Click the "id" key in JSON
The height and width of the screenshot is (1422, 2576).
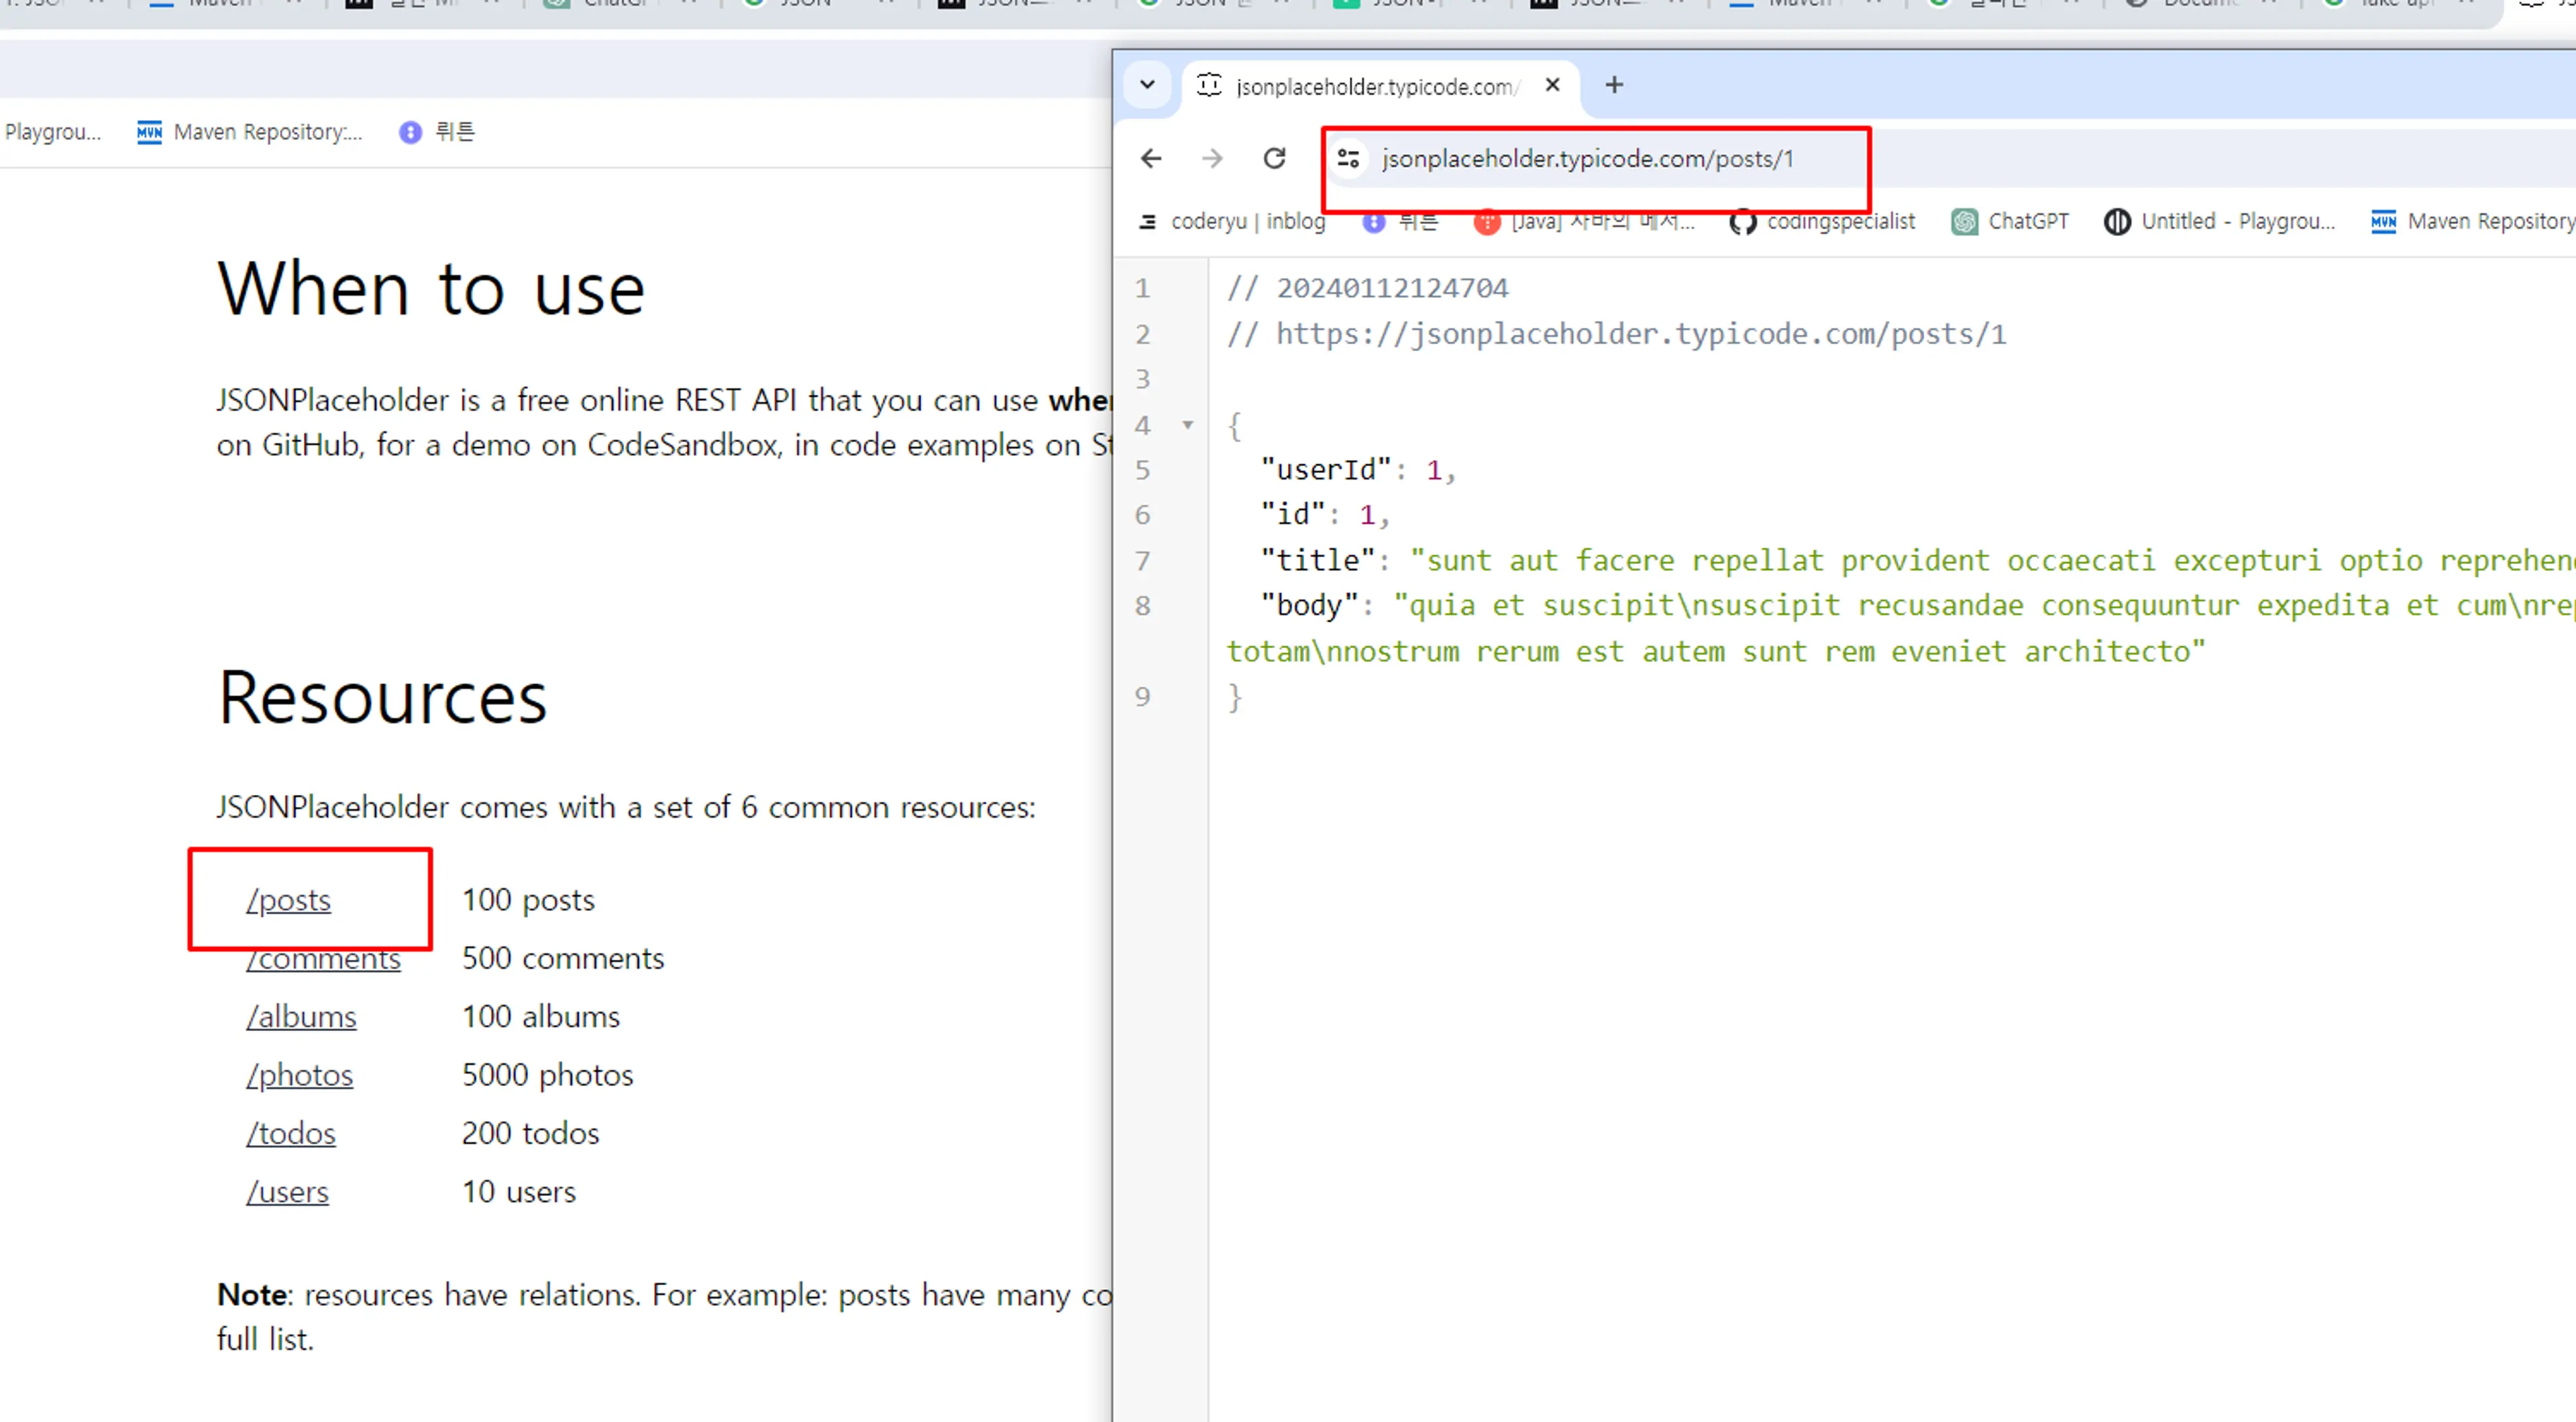click(1293, 515)
